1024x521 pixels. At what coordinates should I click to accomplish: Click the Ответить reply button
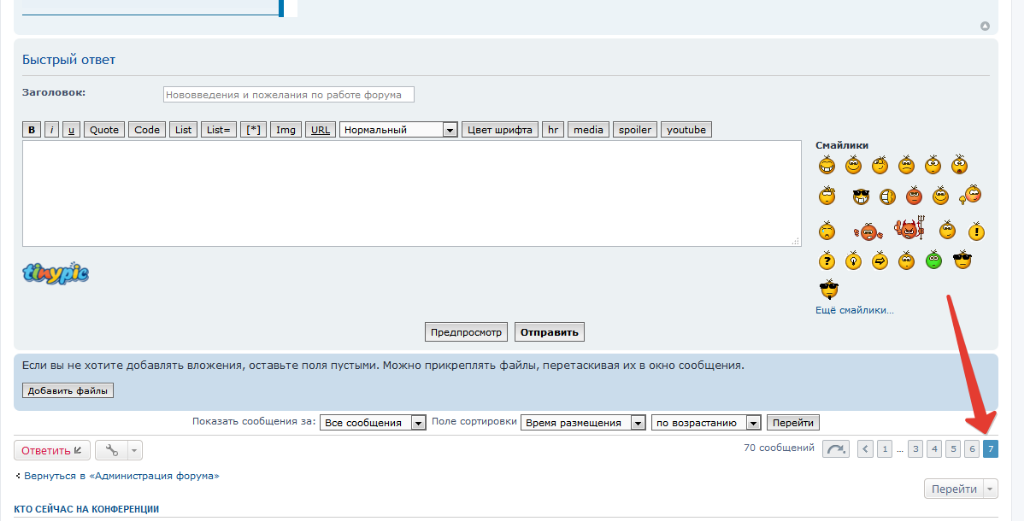click(52, 450)
